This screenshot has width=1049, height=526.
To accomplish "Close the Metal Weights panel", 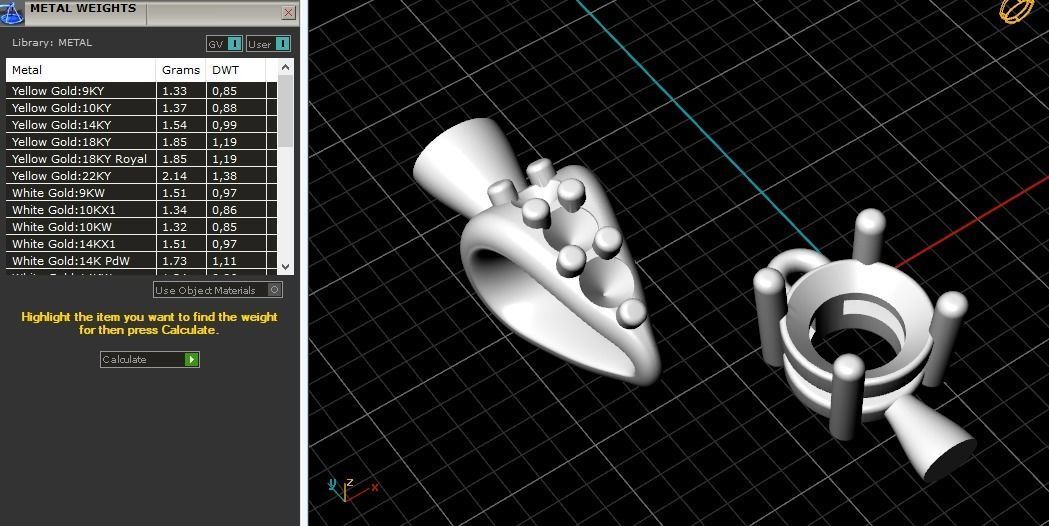I will [288, 13].
